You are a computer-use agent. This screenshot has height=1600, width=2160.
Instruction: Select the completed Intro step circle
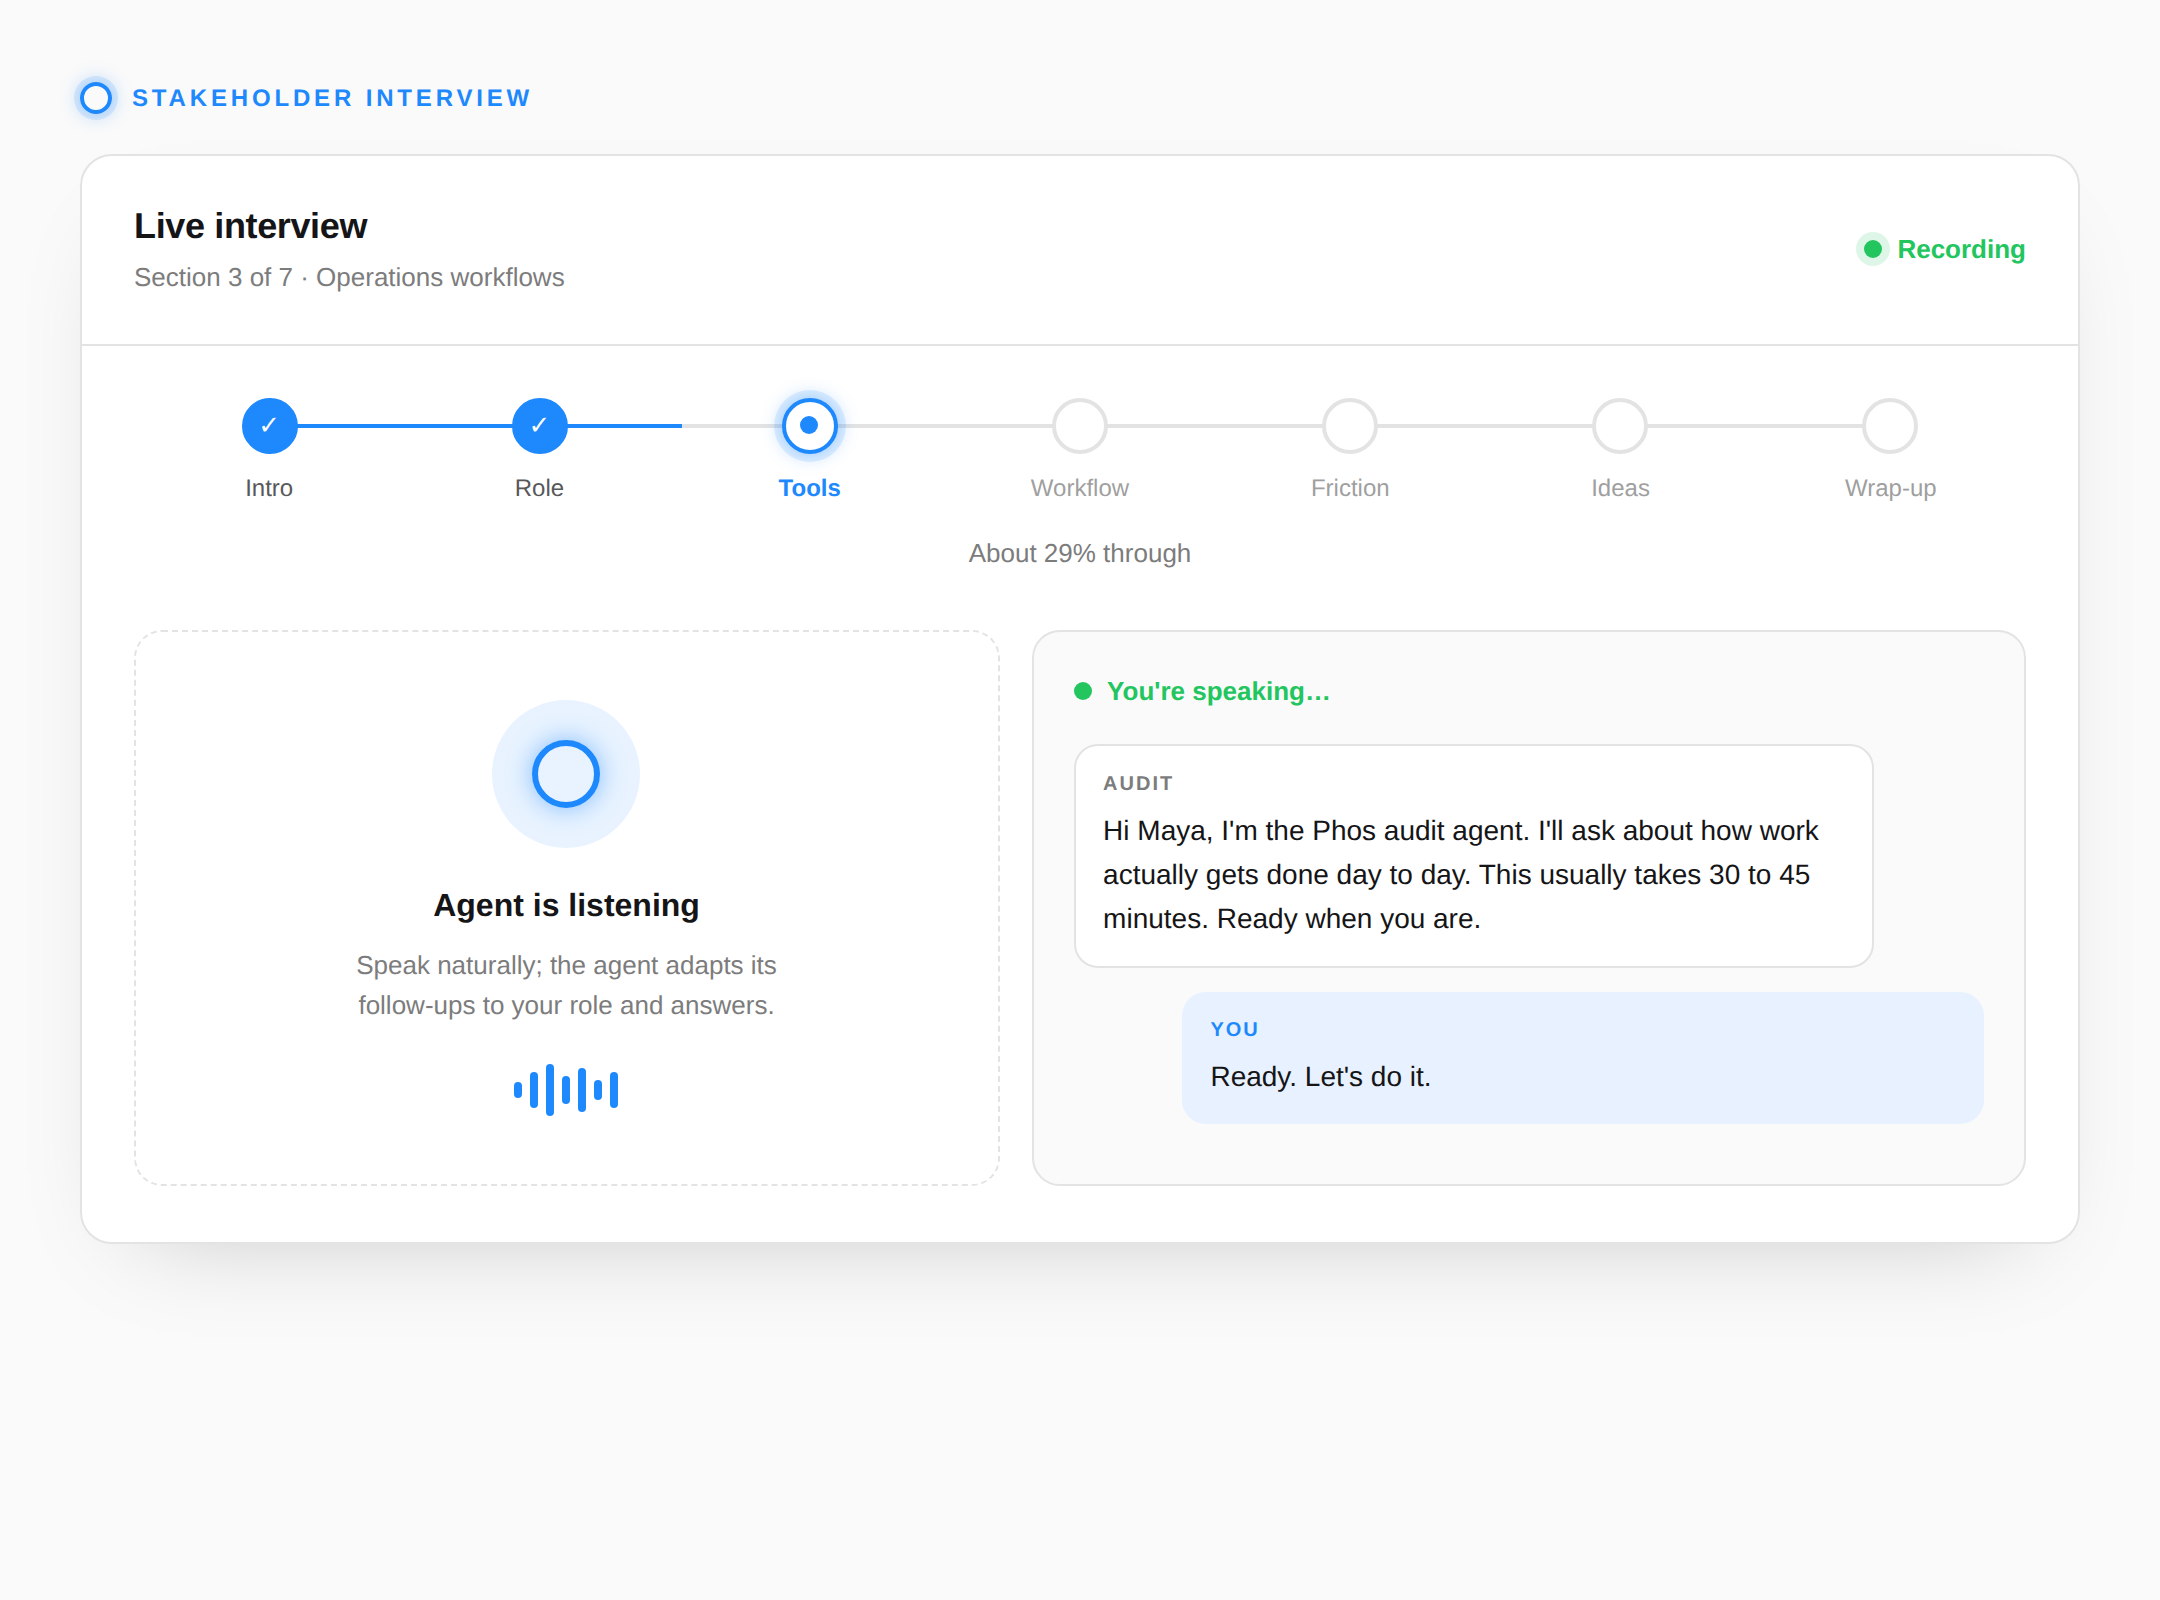coord(270,426)
